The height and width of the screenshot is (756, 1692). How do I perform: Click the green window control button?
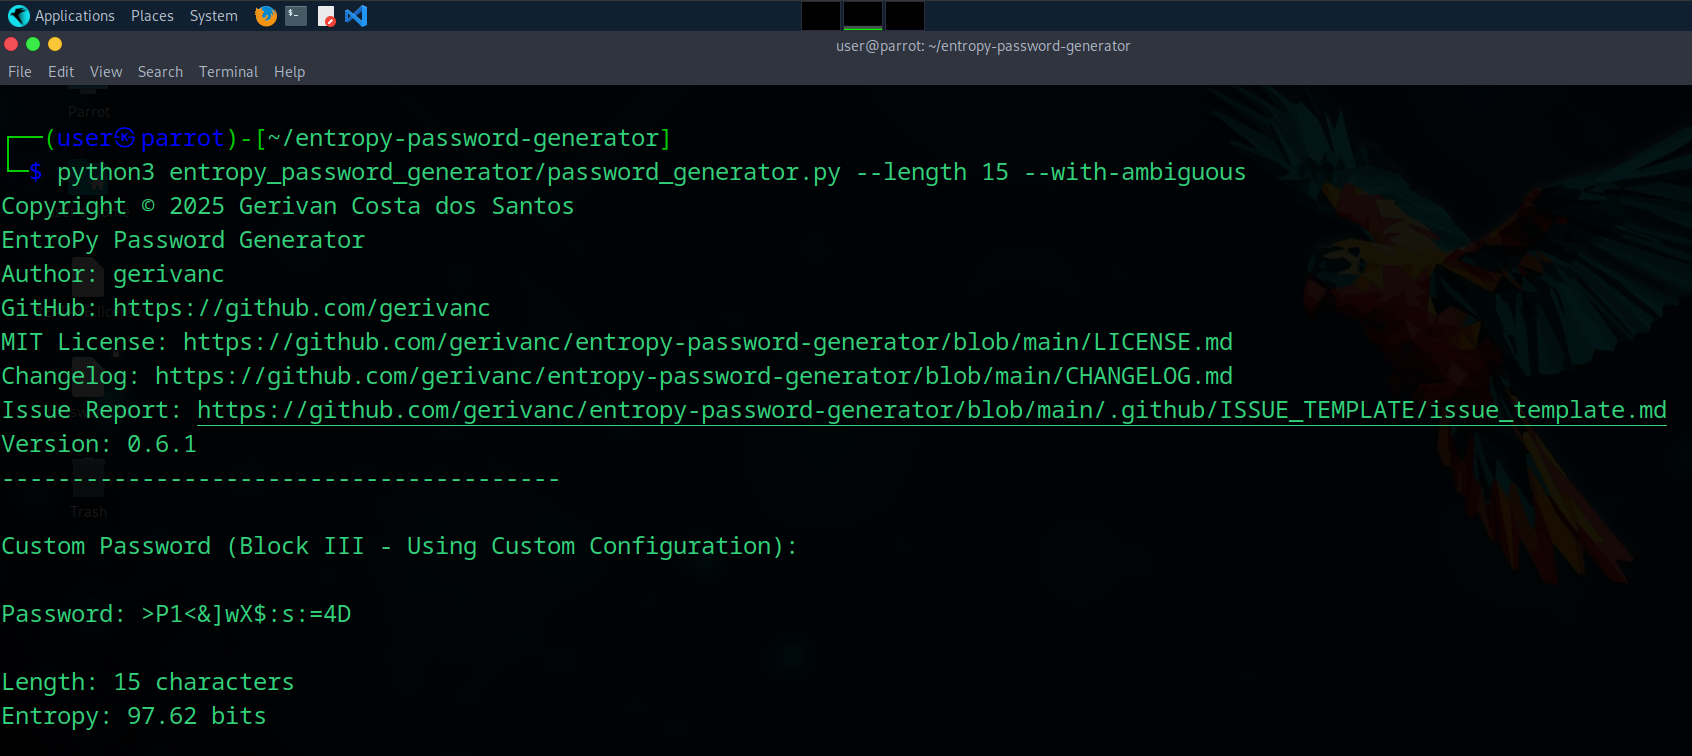(x=33, y=44)
